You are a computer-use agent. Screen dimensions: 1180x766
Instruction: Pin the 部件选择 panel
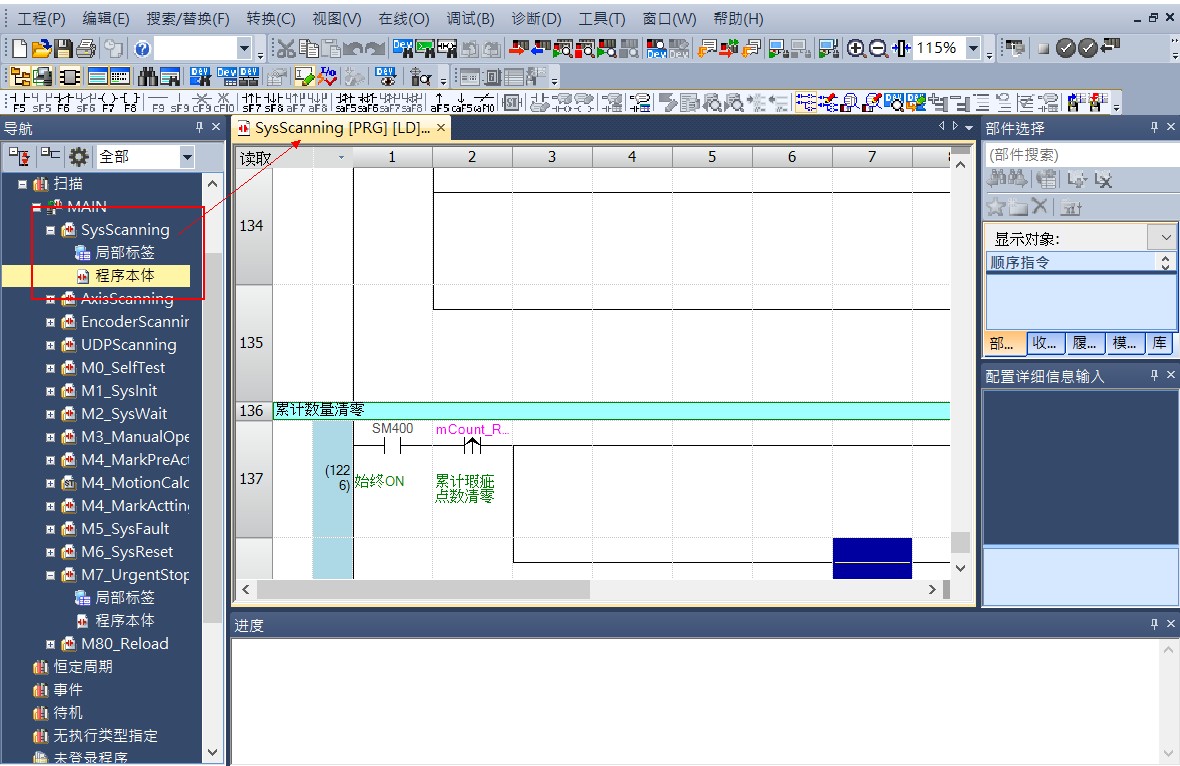1156,128
